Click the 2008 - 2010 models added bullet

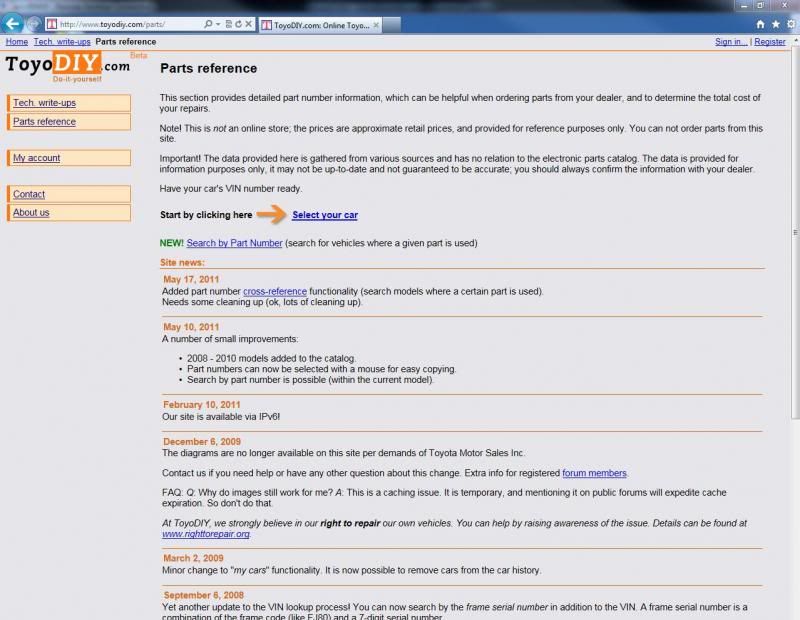(x=271, y=358)
